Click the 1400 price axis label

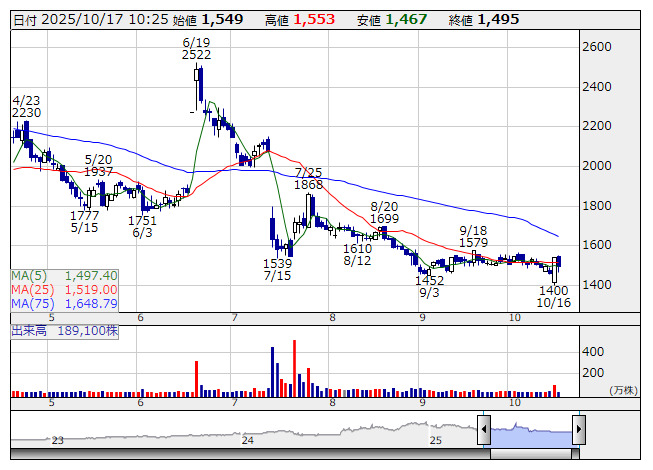tap(597, 285)
